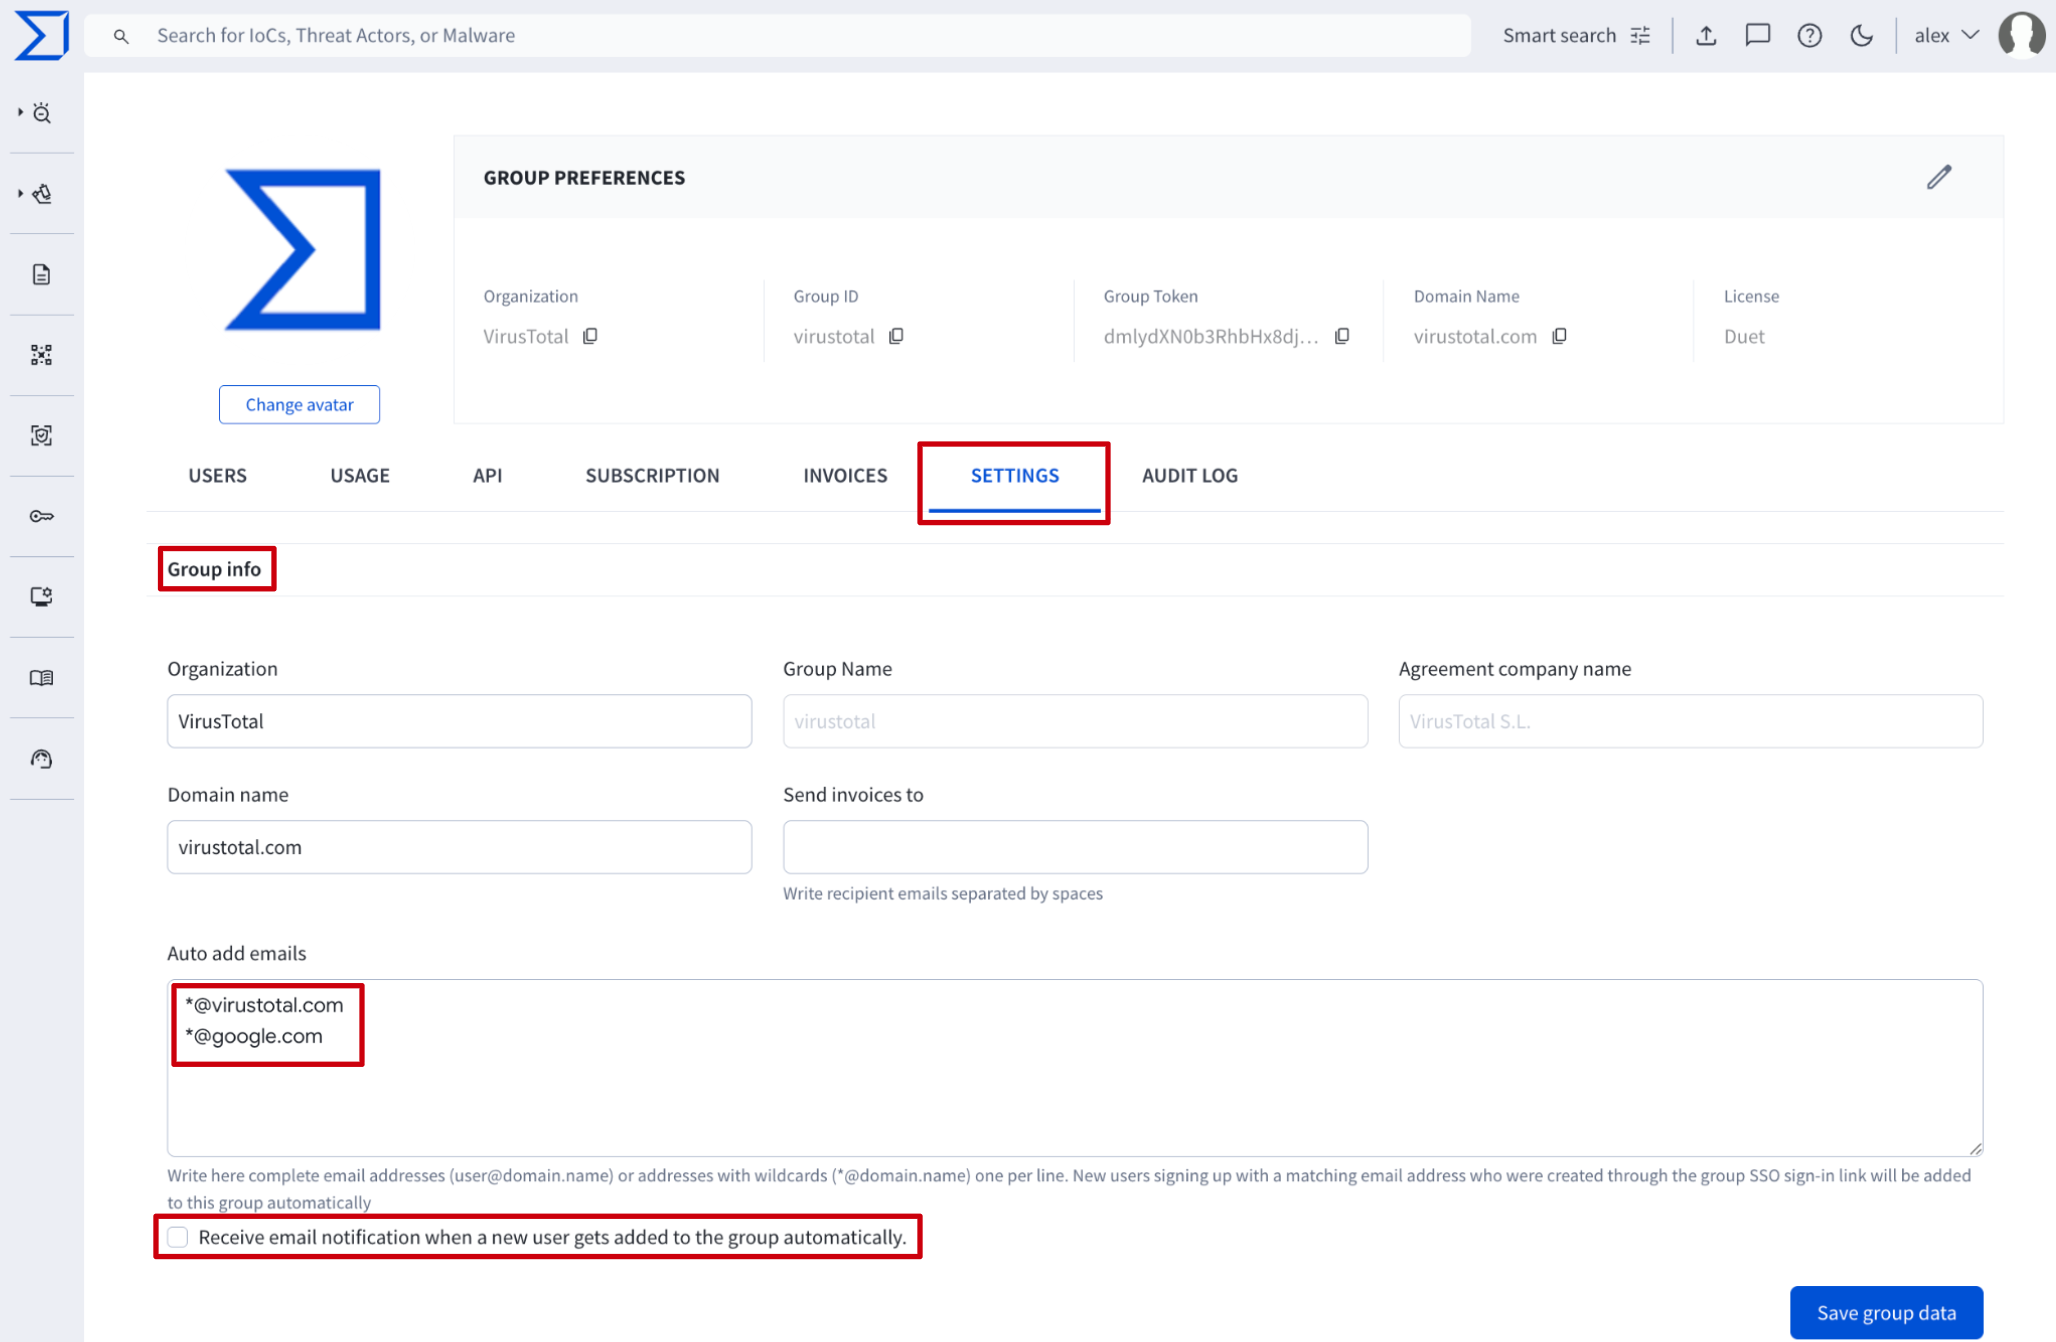Open the key icon in the left sidebar
Viewport: 2056px width, 1342px height.
[x=41, y=516]
